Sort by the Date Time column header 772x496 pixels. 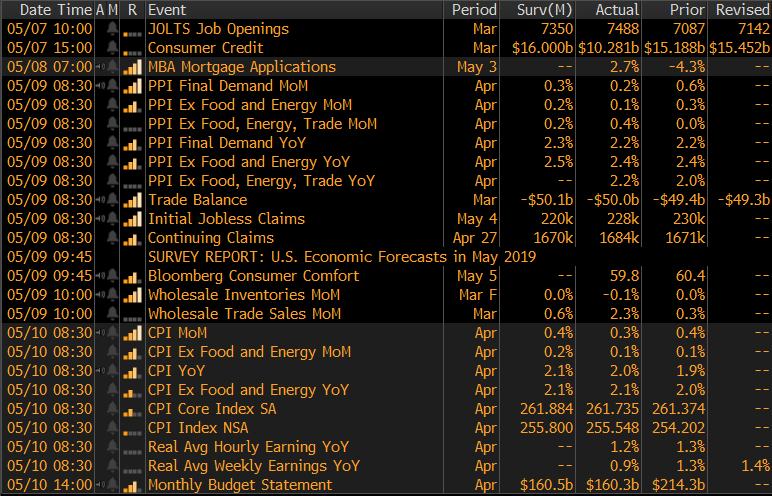(x=48, y=9)
